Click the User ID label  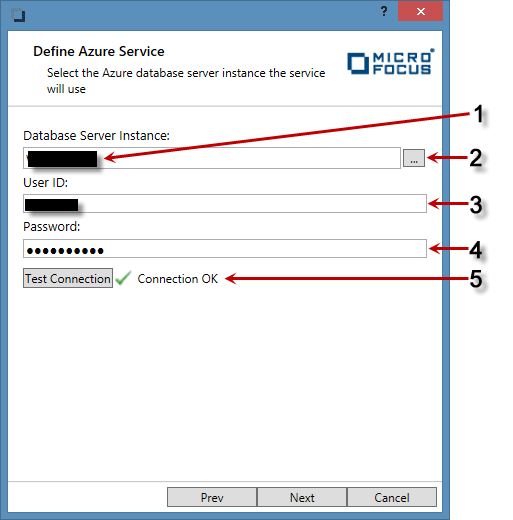coord(45,183)
